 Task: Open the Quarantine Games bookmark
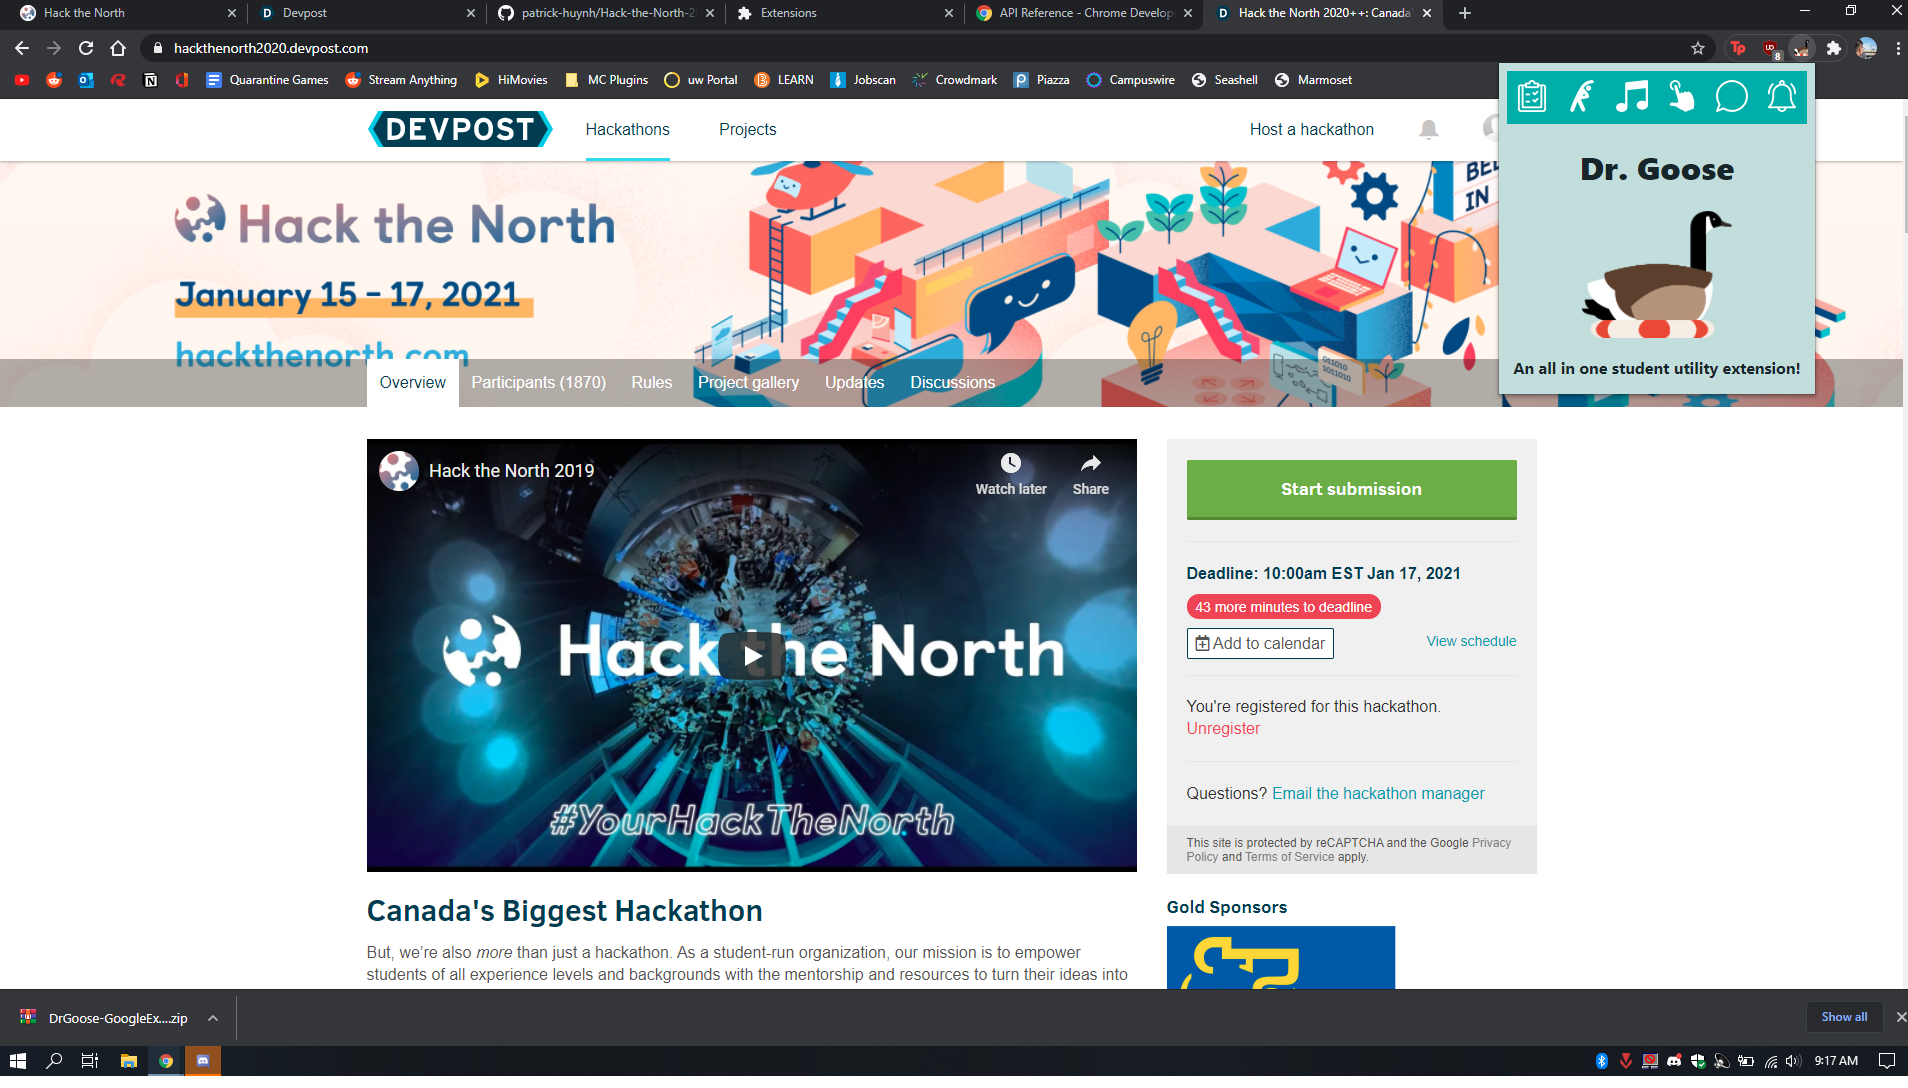point(267,80)
